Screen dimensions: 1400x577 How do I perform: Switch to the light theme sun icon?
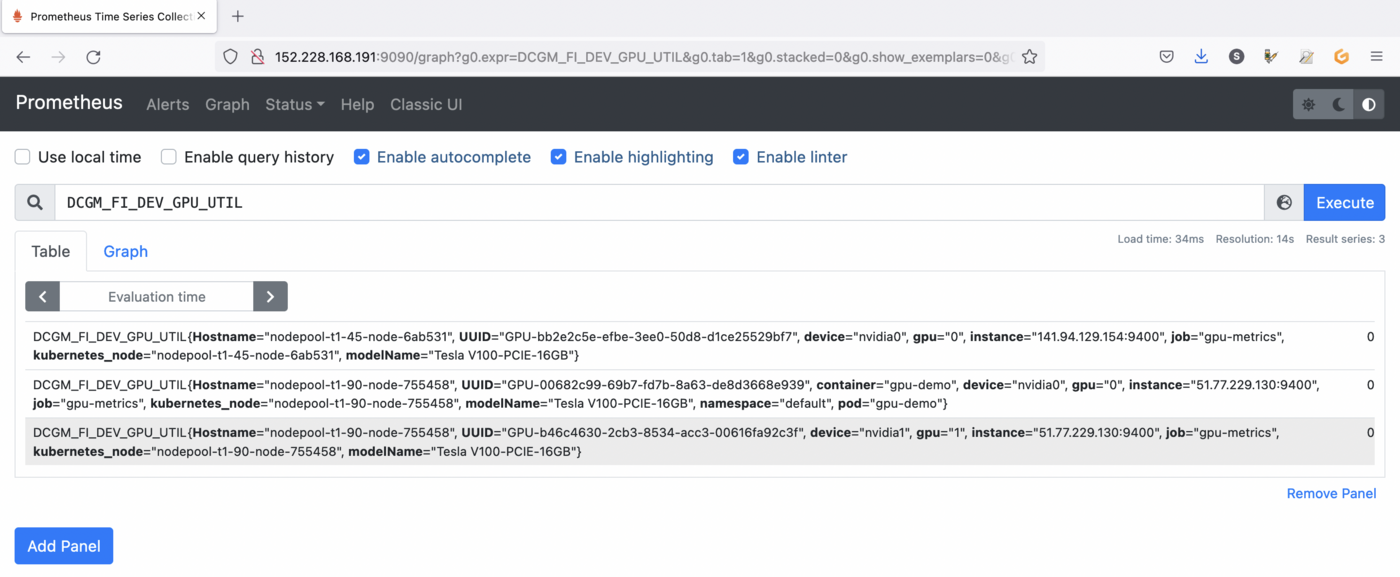(1309, 104)
